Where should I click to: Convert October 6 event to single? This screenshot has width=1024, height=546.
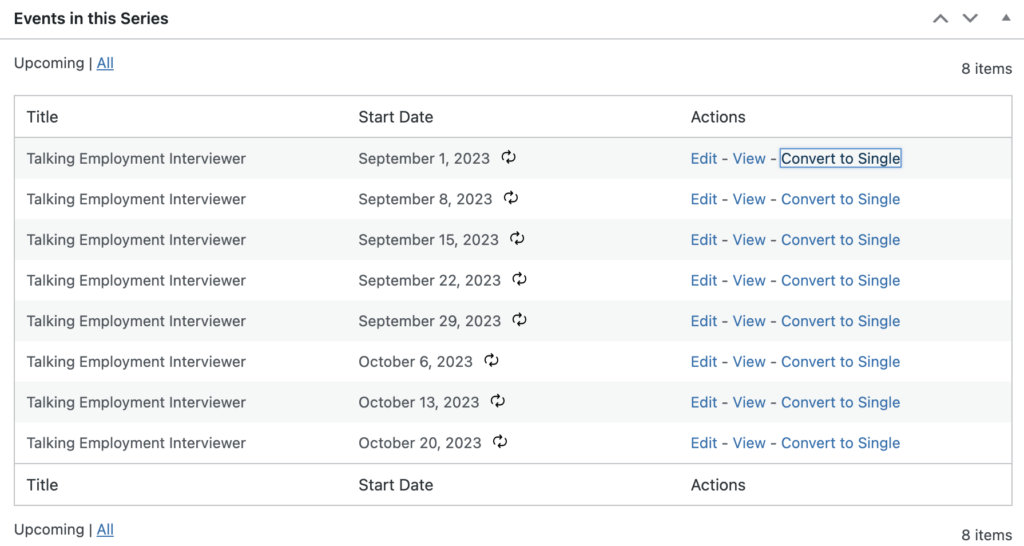point(840,362)
